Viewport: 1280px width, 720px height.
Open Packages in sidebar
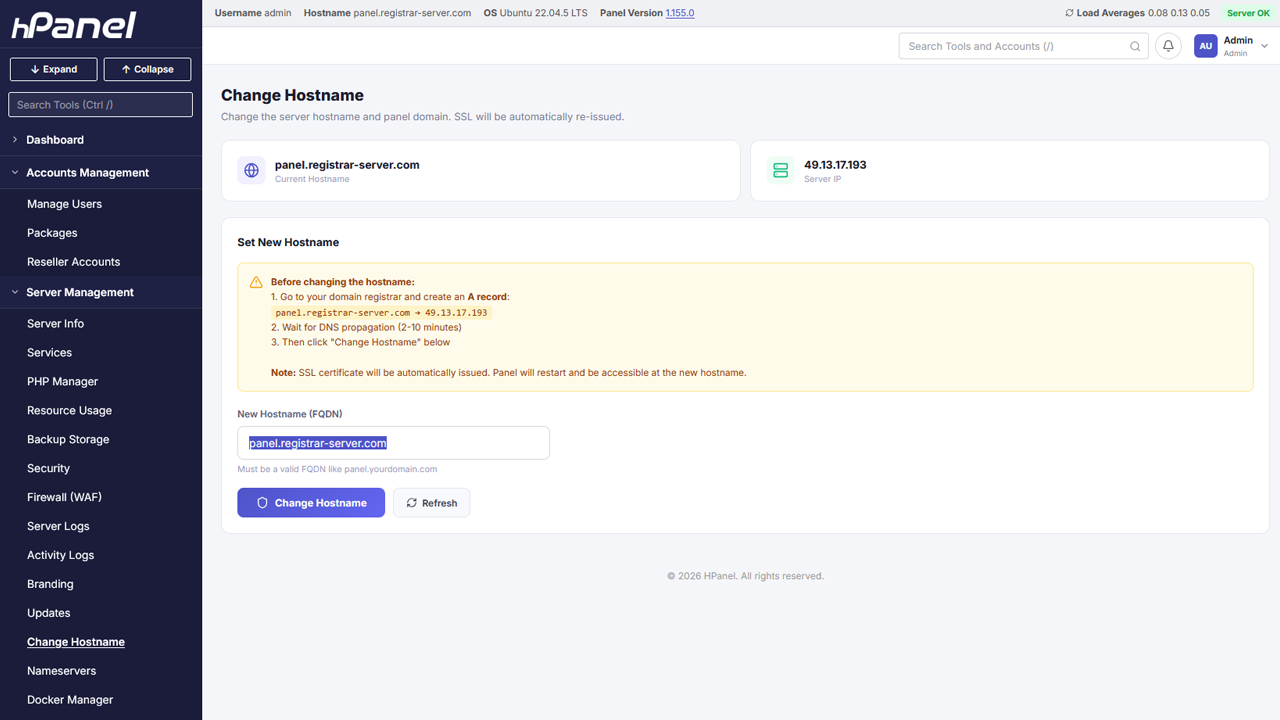coord(52,233)
